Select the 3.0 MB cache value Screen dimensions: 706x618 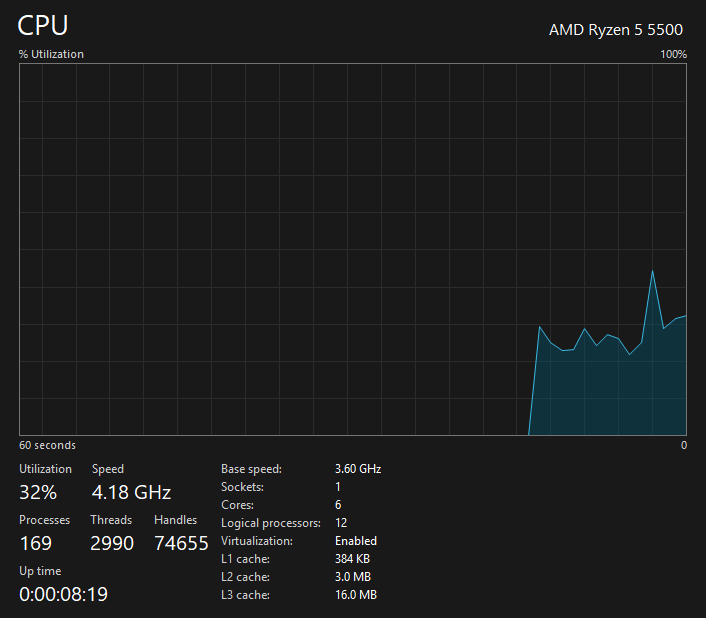353,577
